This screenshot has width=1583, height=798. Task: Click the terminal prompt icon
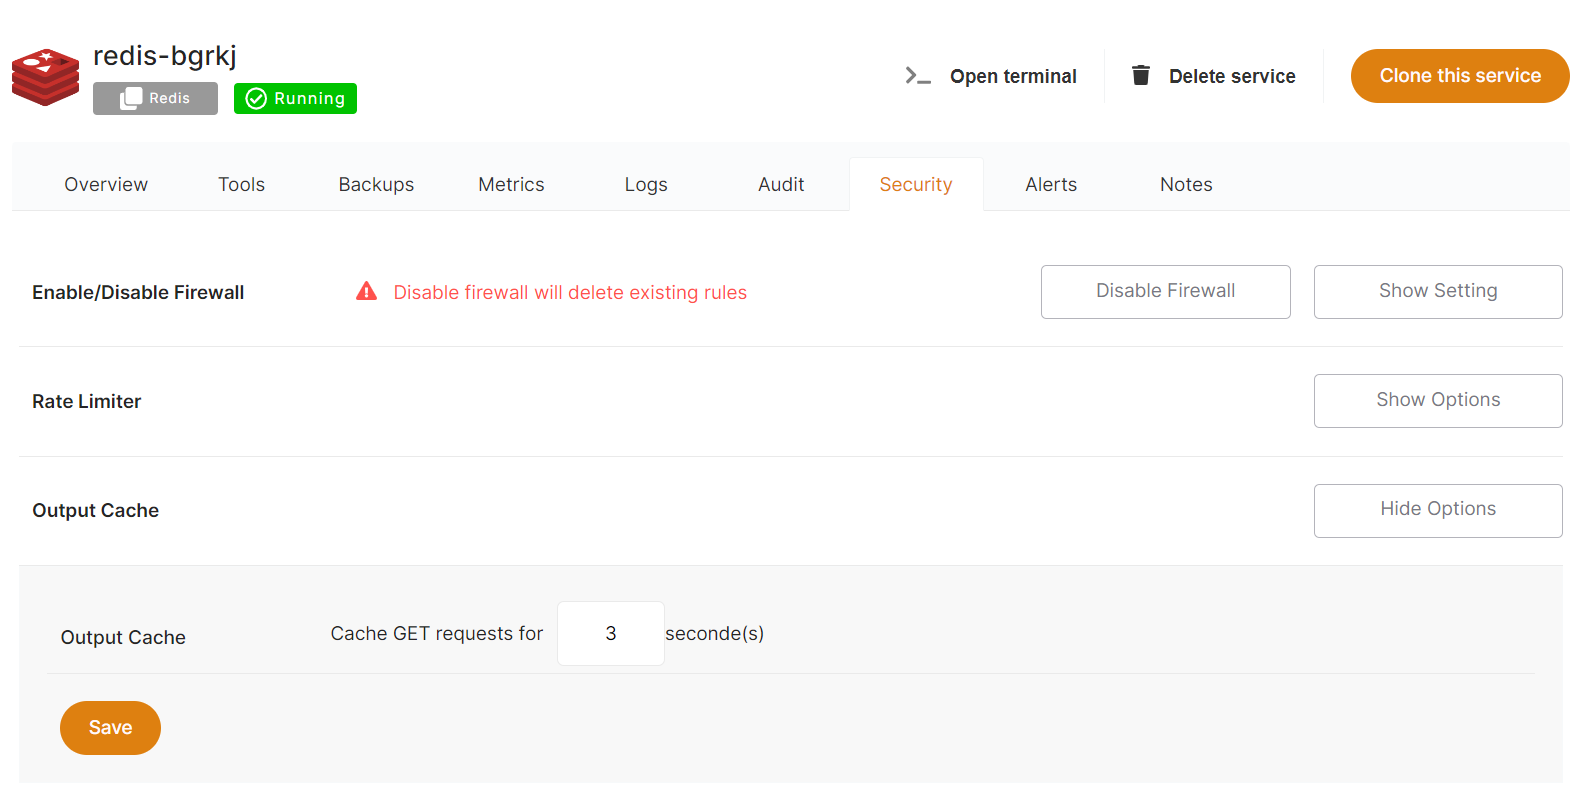click(917, 76)
